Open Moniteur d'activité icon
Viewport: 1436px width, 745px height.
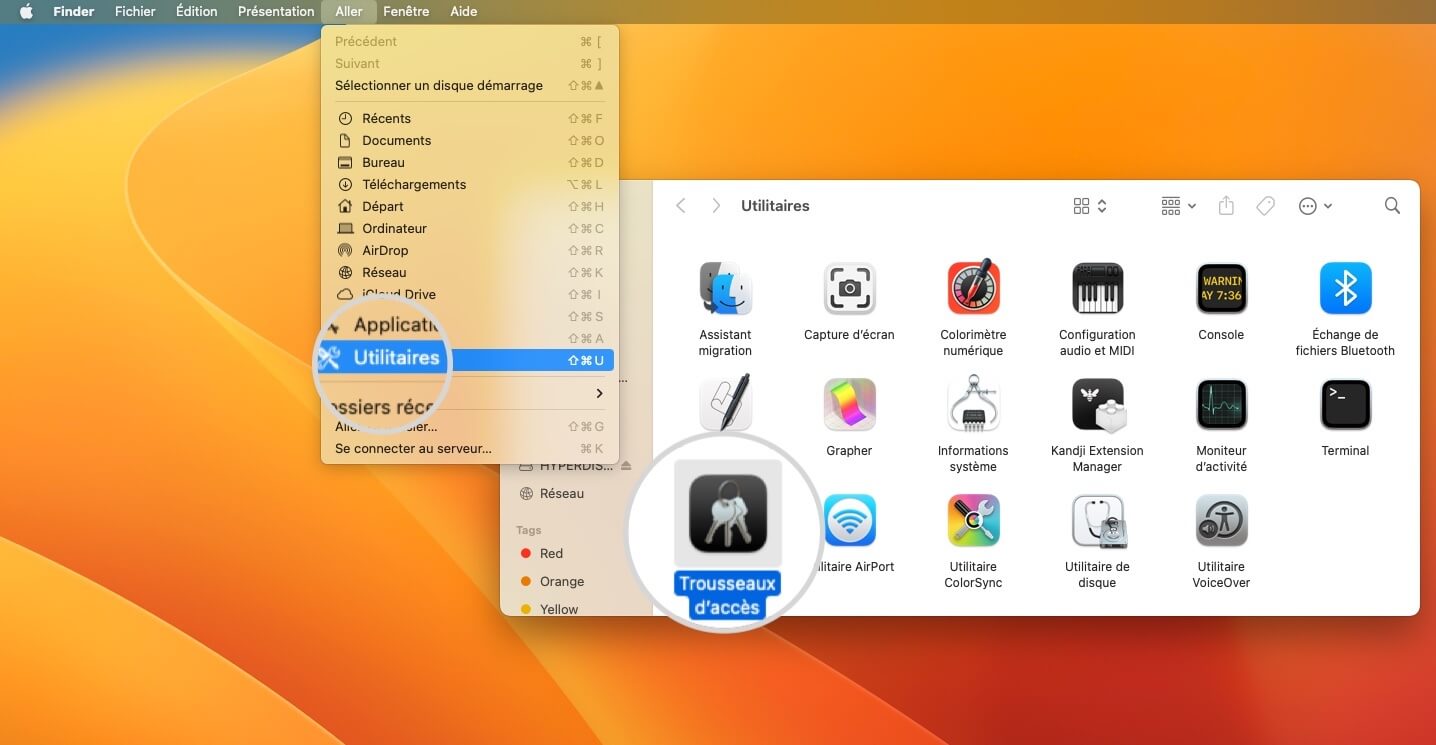(x=1221, y=405)
